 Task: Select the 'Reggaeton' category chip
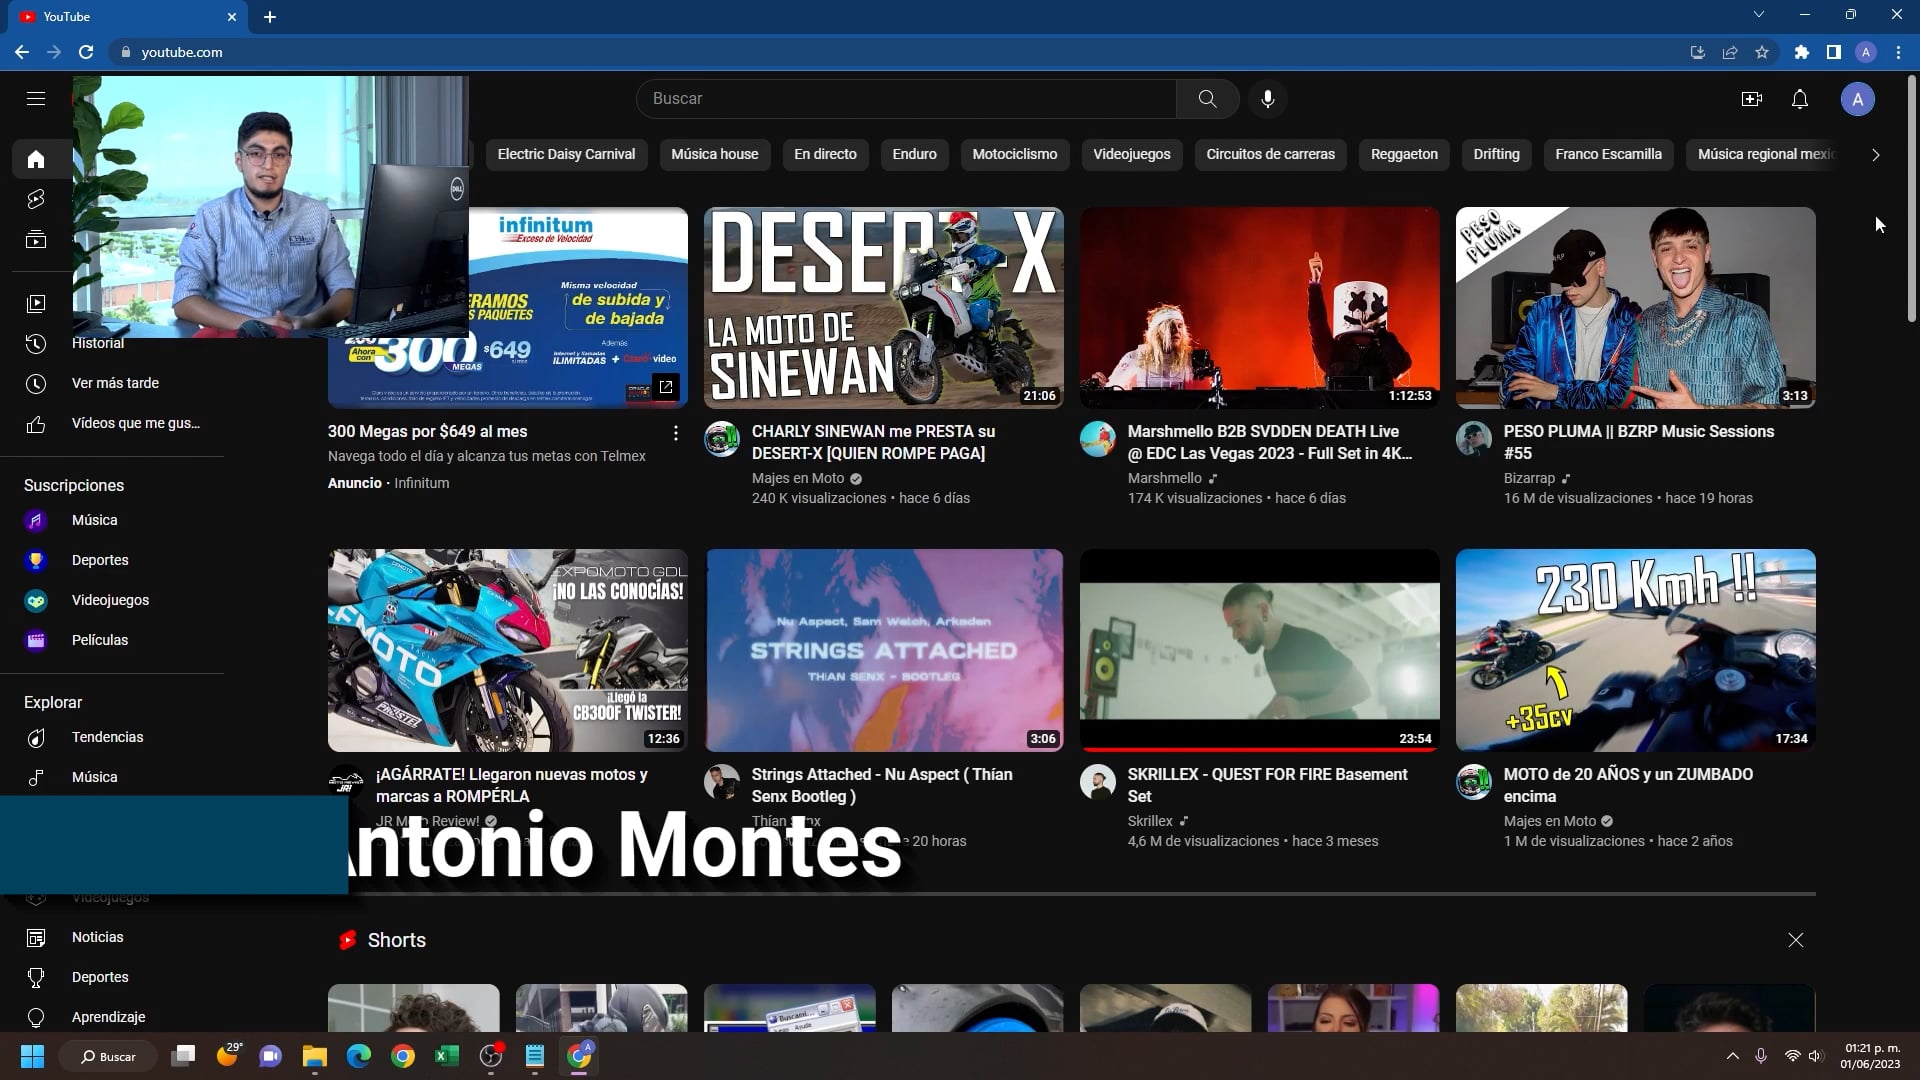click(x=1404, y=154)
